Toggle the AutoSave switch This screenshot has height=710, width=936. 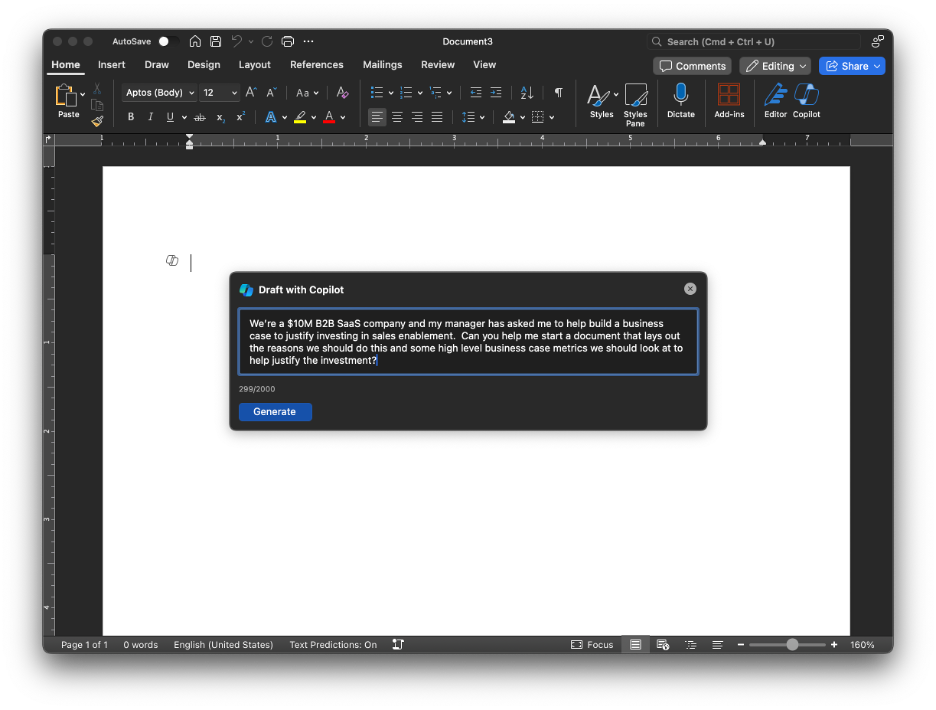tap(168, 41)
